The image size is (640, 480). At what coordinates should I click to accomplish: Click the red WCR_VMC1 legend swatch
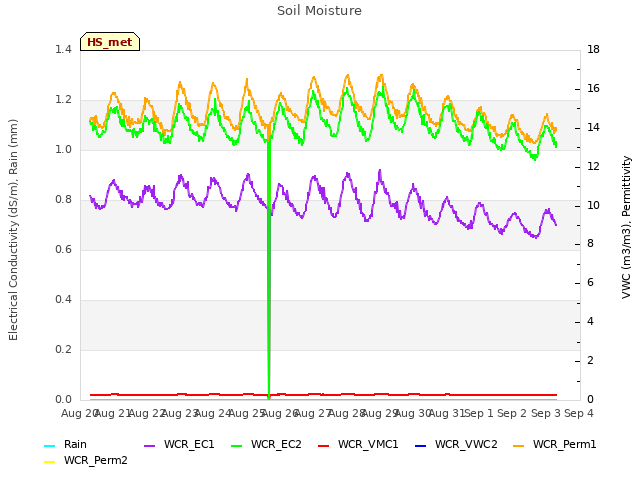point(324,446)
